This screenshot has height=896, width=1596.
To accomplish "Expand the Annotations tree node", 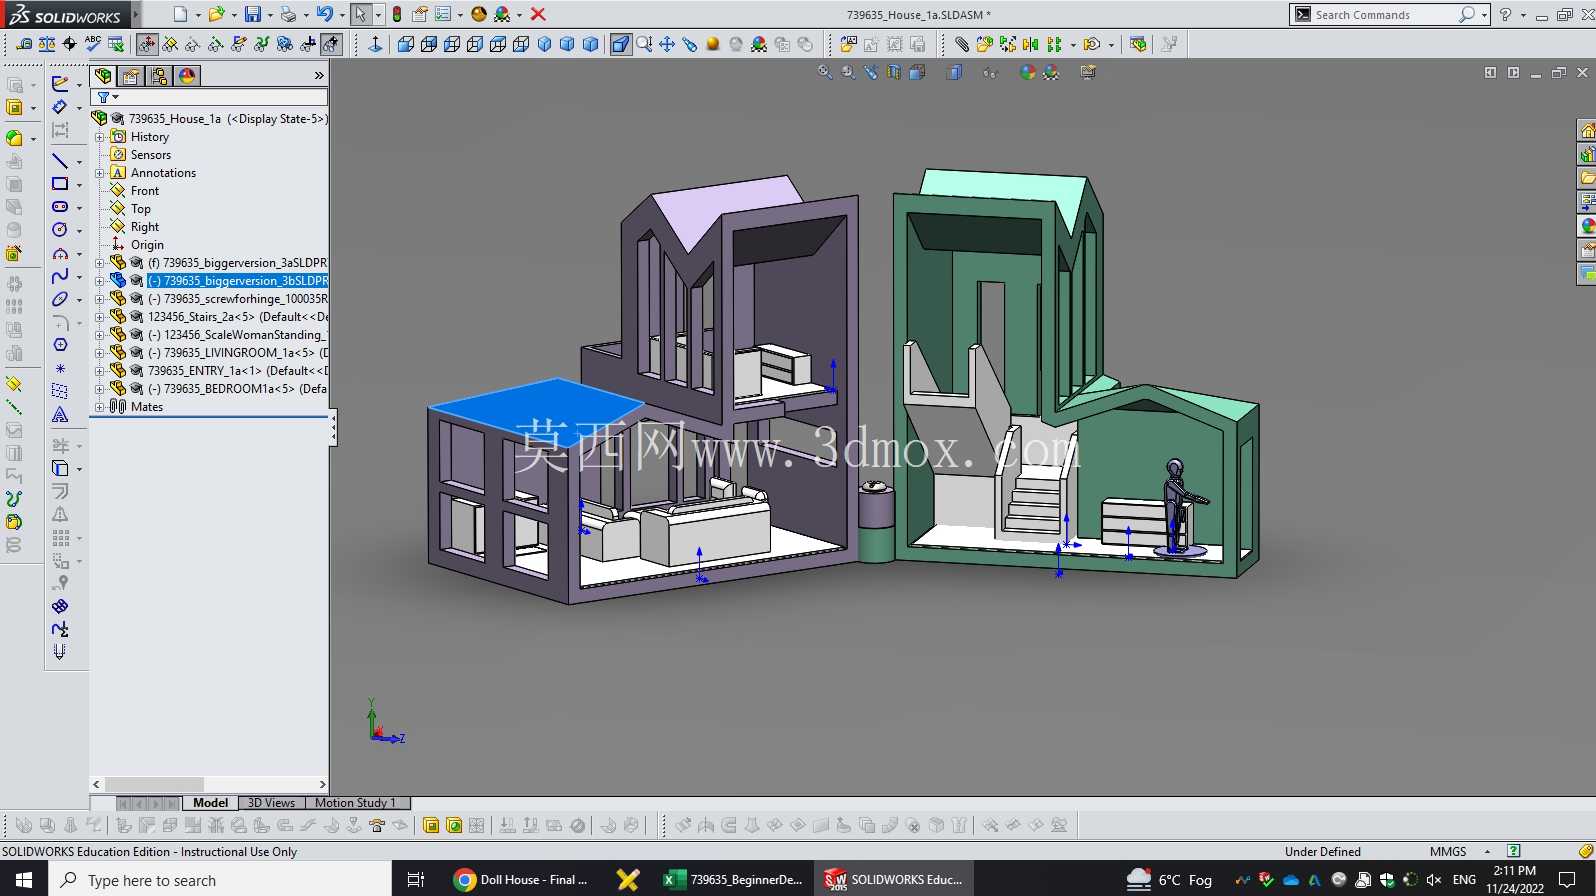I will [99, 173].
